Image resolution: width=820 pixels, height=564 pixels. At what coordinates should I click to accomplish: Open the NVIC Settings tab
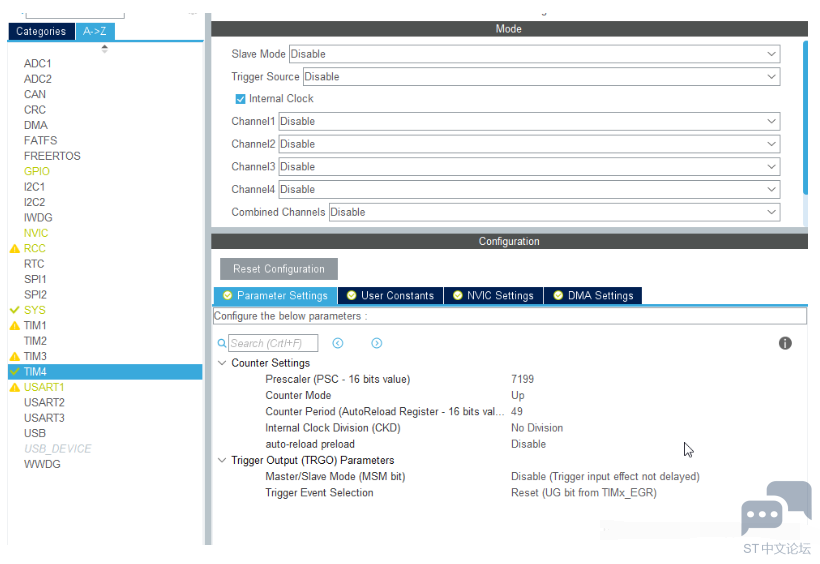(494, 296)
